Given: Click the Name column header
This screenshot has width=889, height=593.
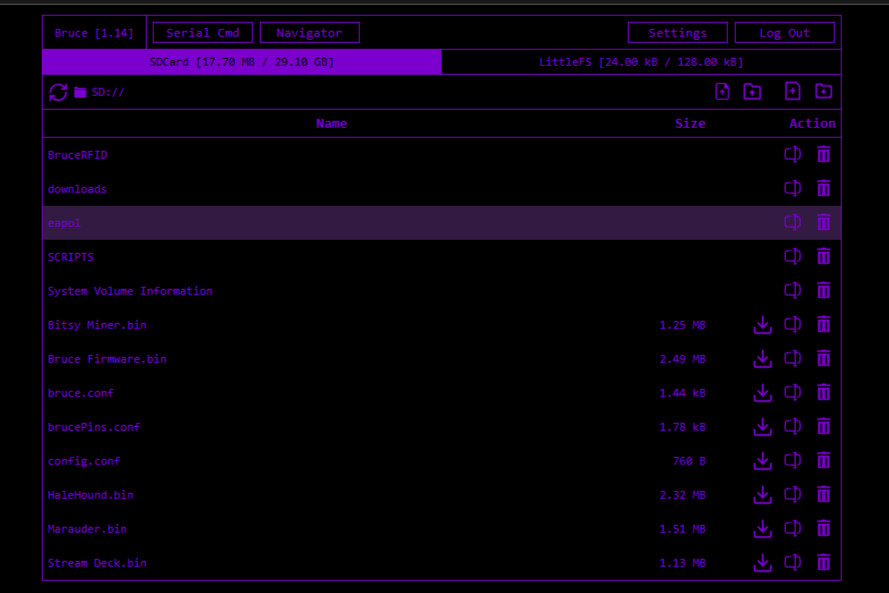Looking at the screenshot, I should [332, 124].
